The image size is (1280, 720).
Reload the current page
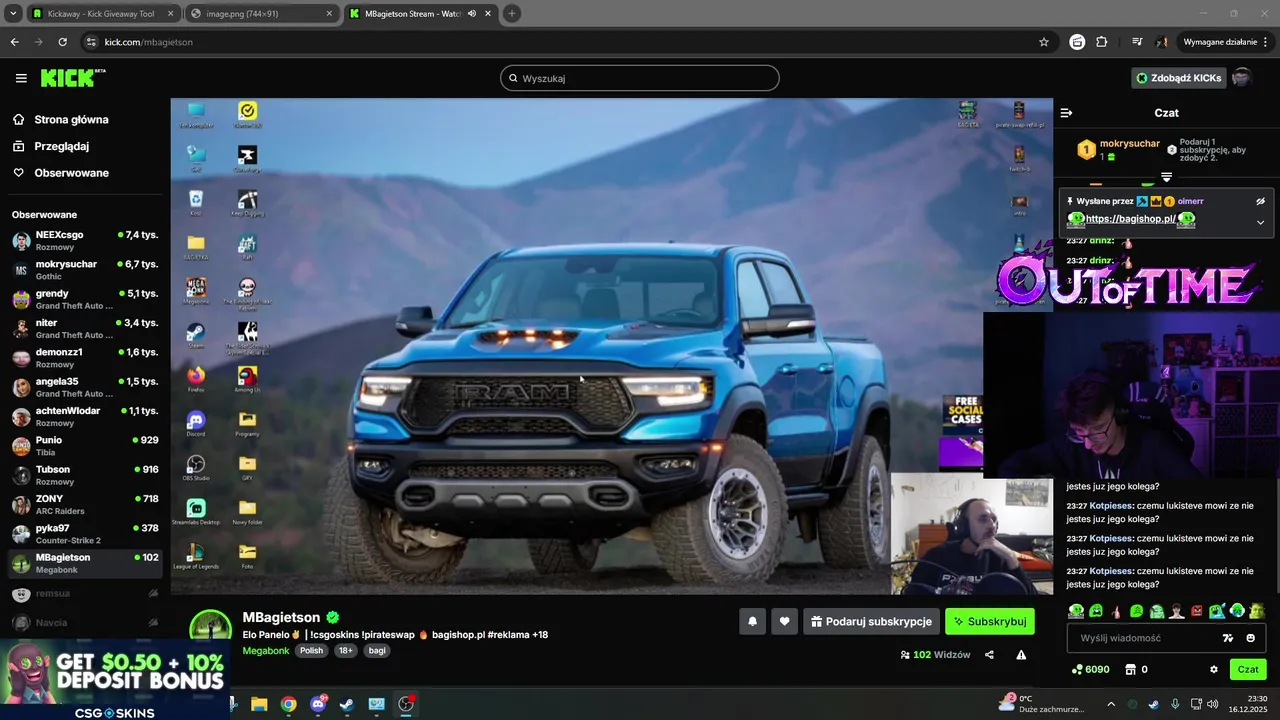tap(62, 42)
